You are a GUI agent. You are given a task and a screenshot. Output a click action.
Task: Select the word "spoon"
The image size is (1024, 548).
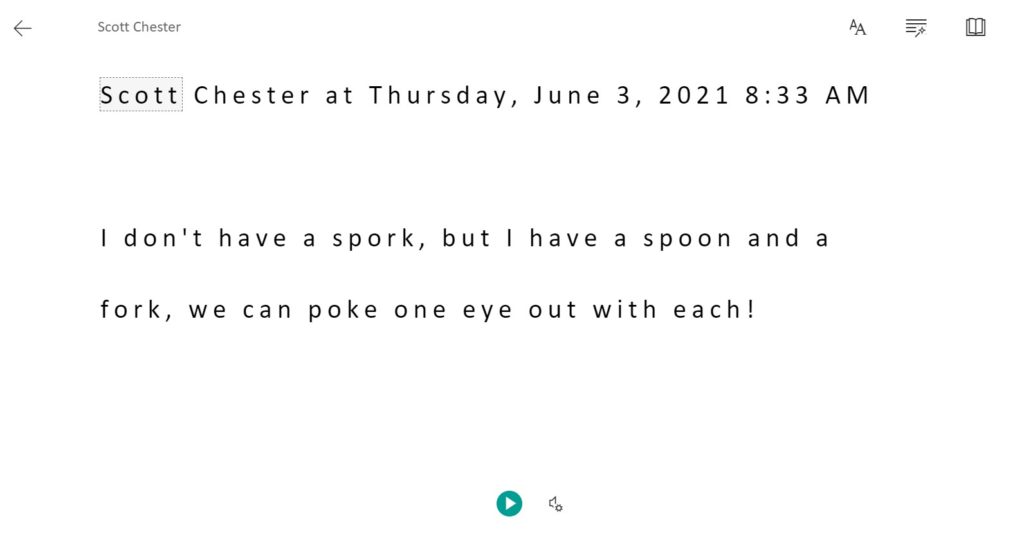687,239
